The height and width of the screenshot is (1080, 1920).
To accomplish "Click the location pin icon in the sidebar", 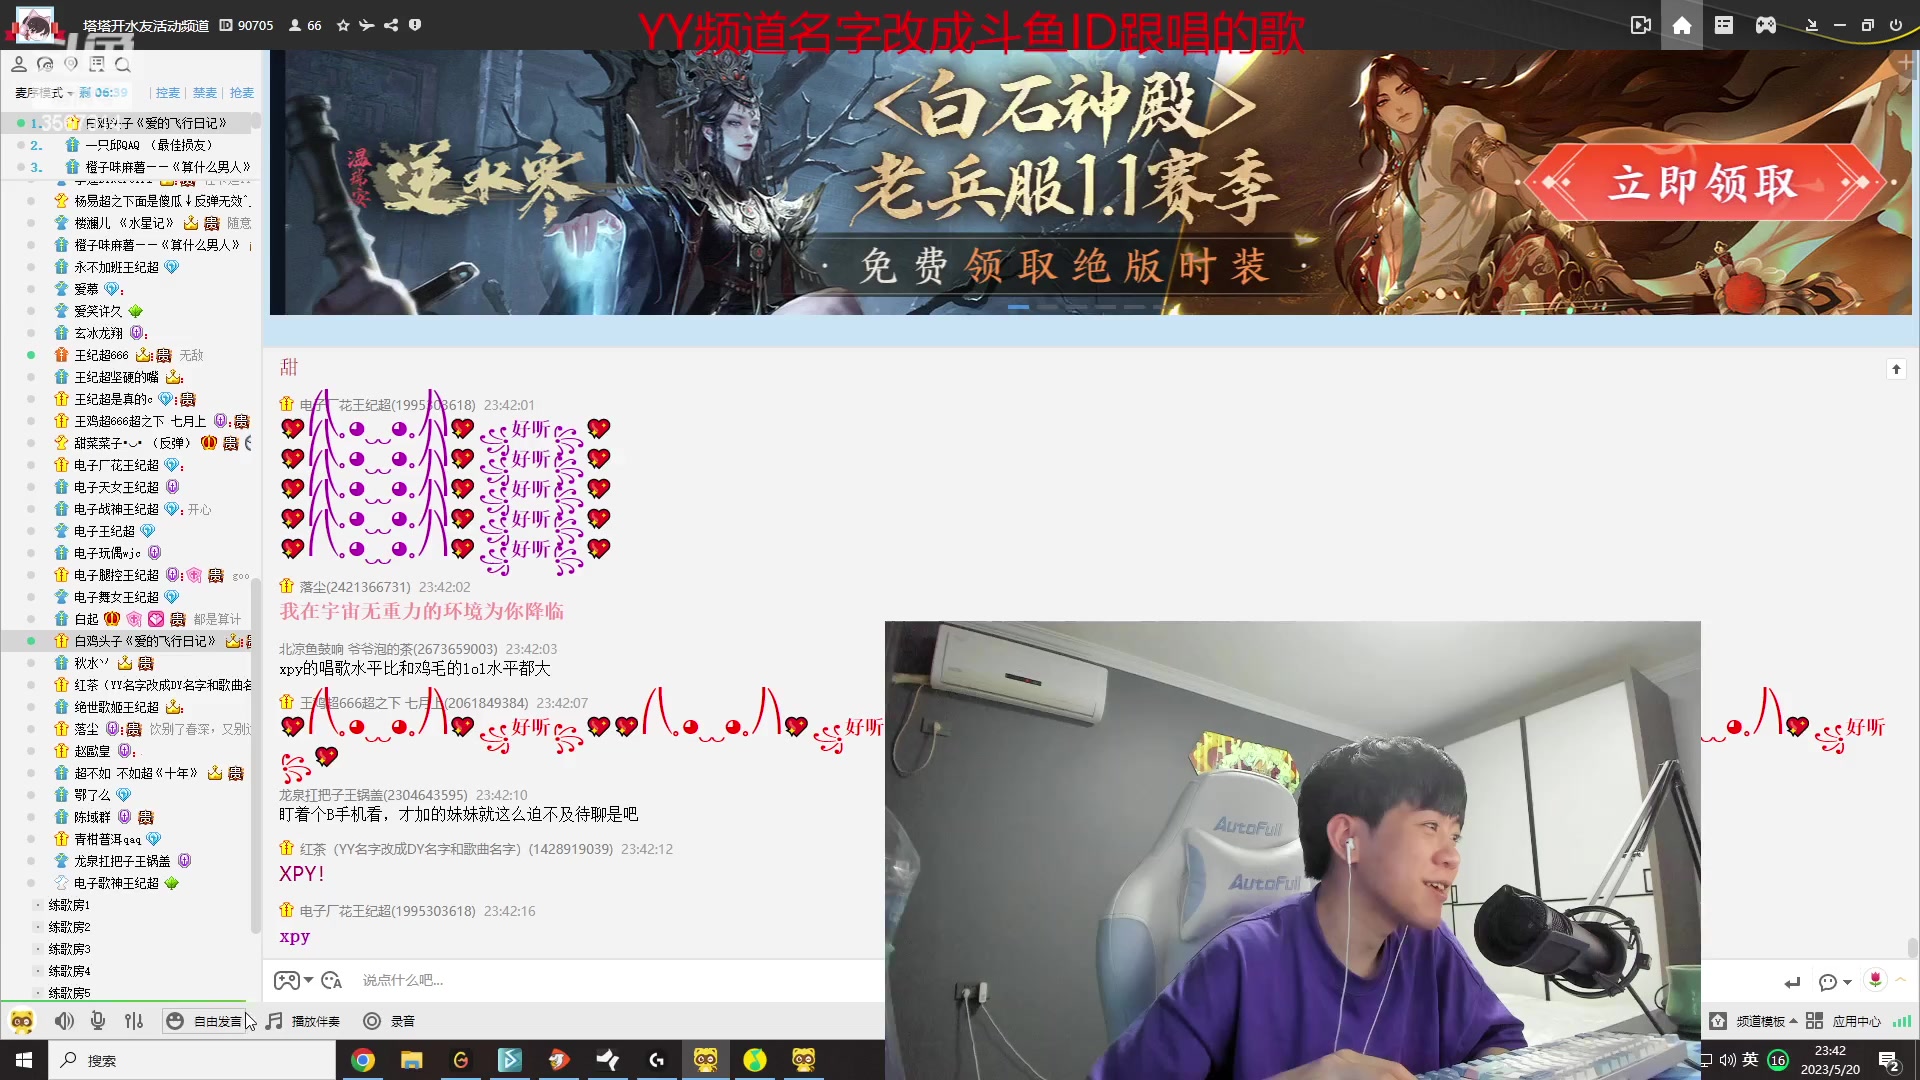I will pos(71,64).
